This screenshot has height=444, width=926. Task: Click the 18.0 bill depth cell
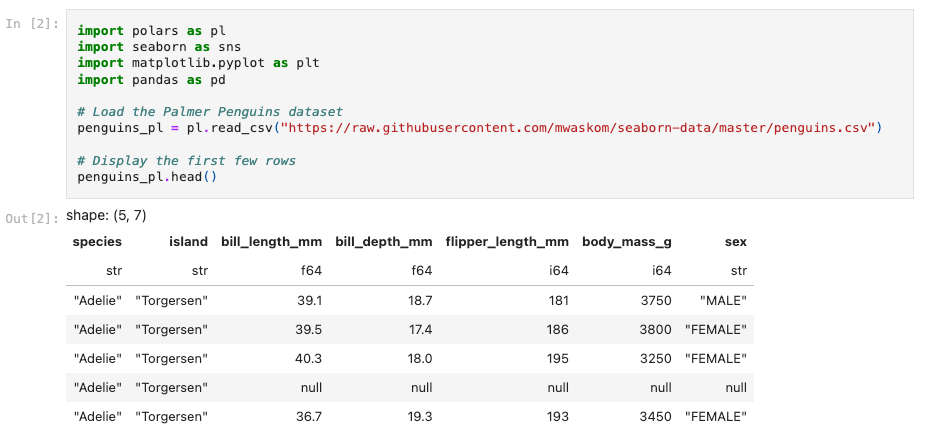click(420, 358)
